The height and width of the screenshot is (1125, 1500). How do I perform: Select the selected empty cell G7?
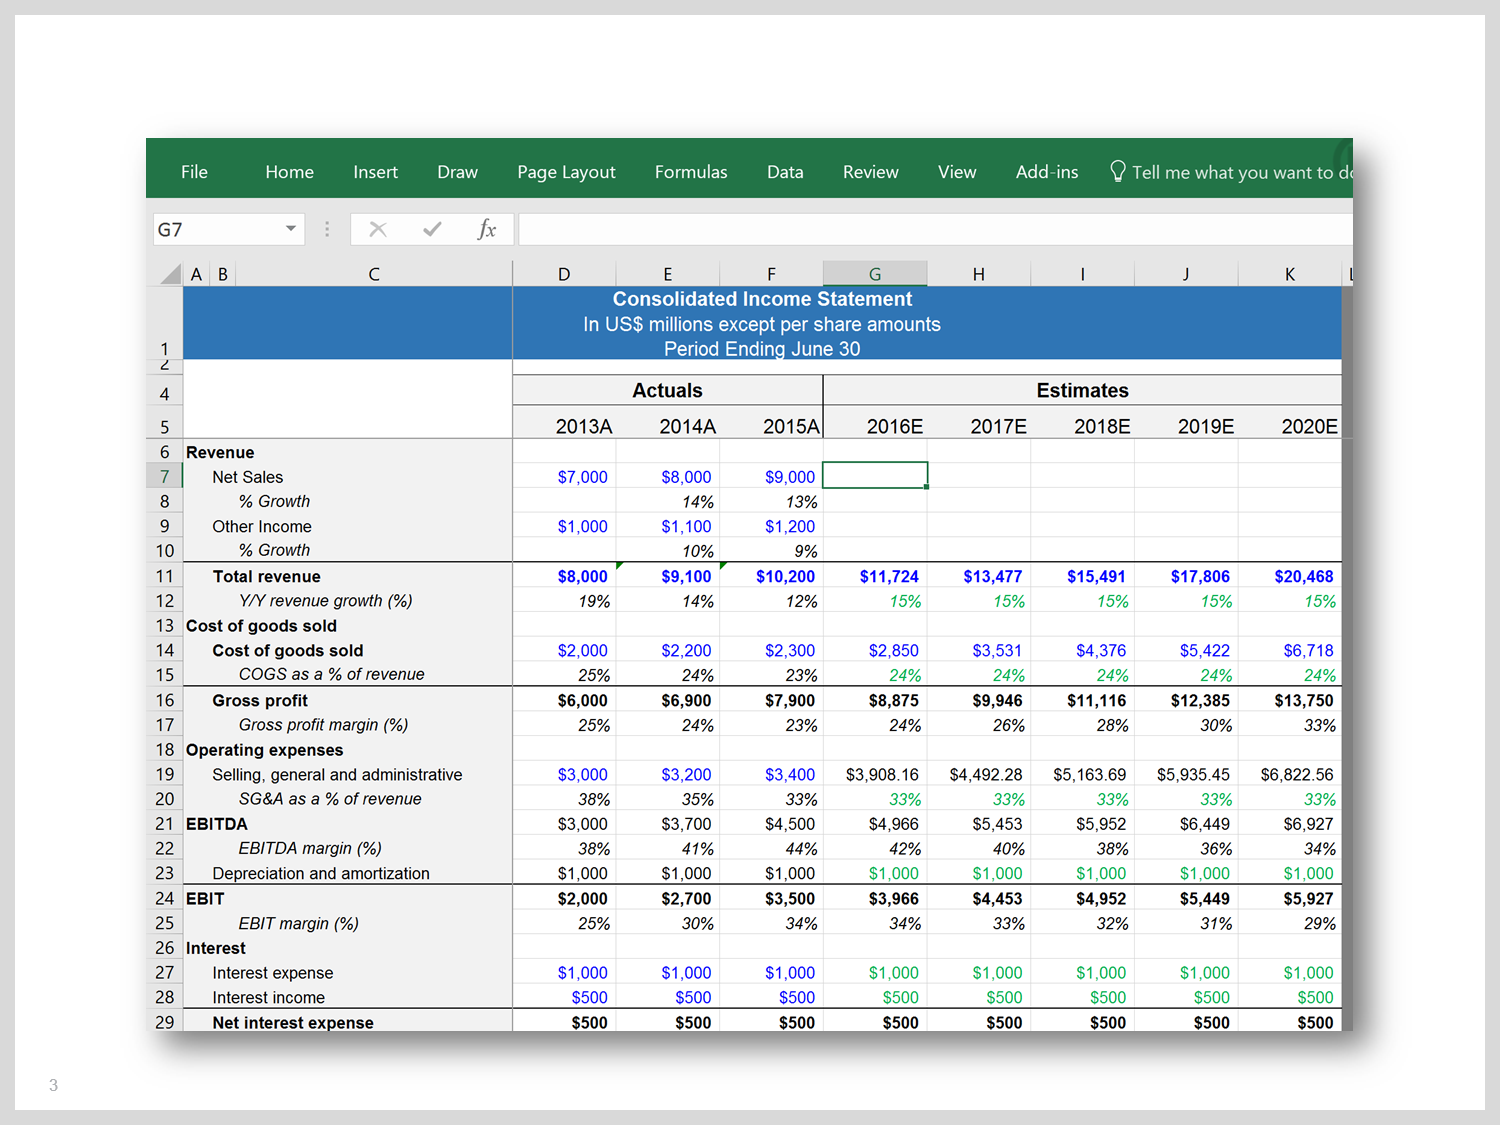point(875,475)
